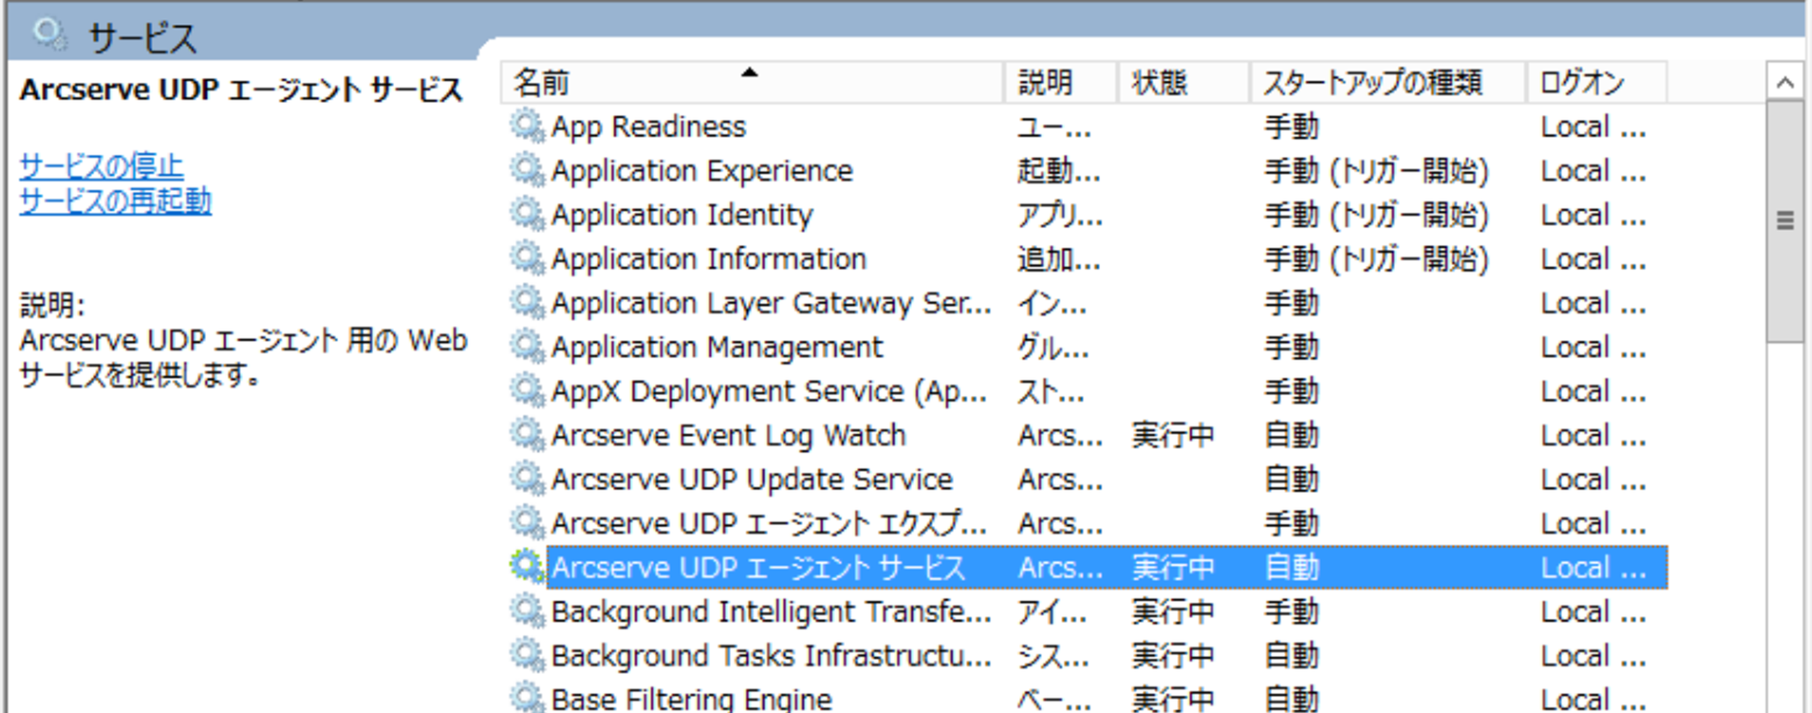Stop the service via サービスの停止 link
Viewport: 1812px width, 713px height.
101,165
